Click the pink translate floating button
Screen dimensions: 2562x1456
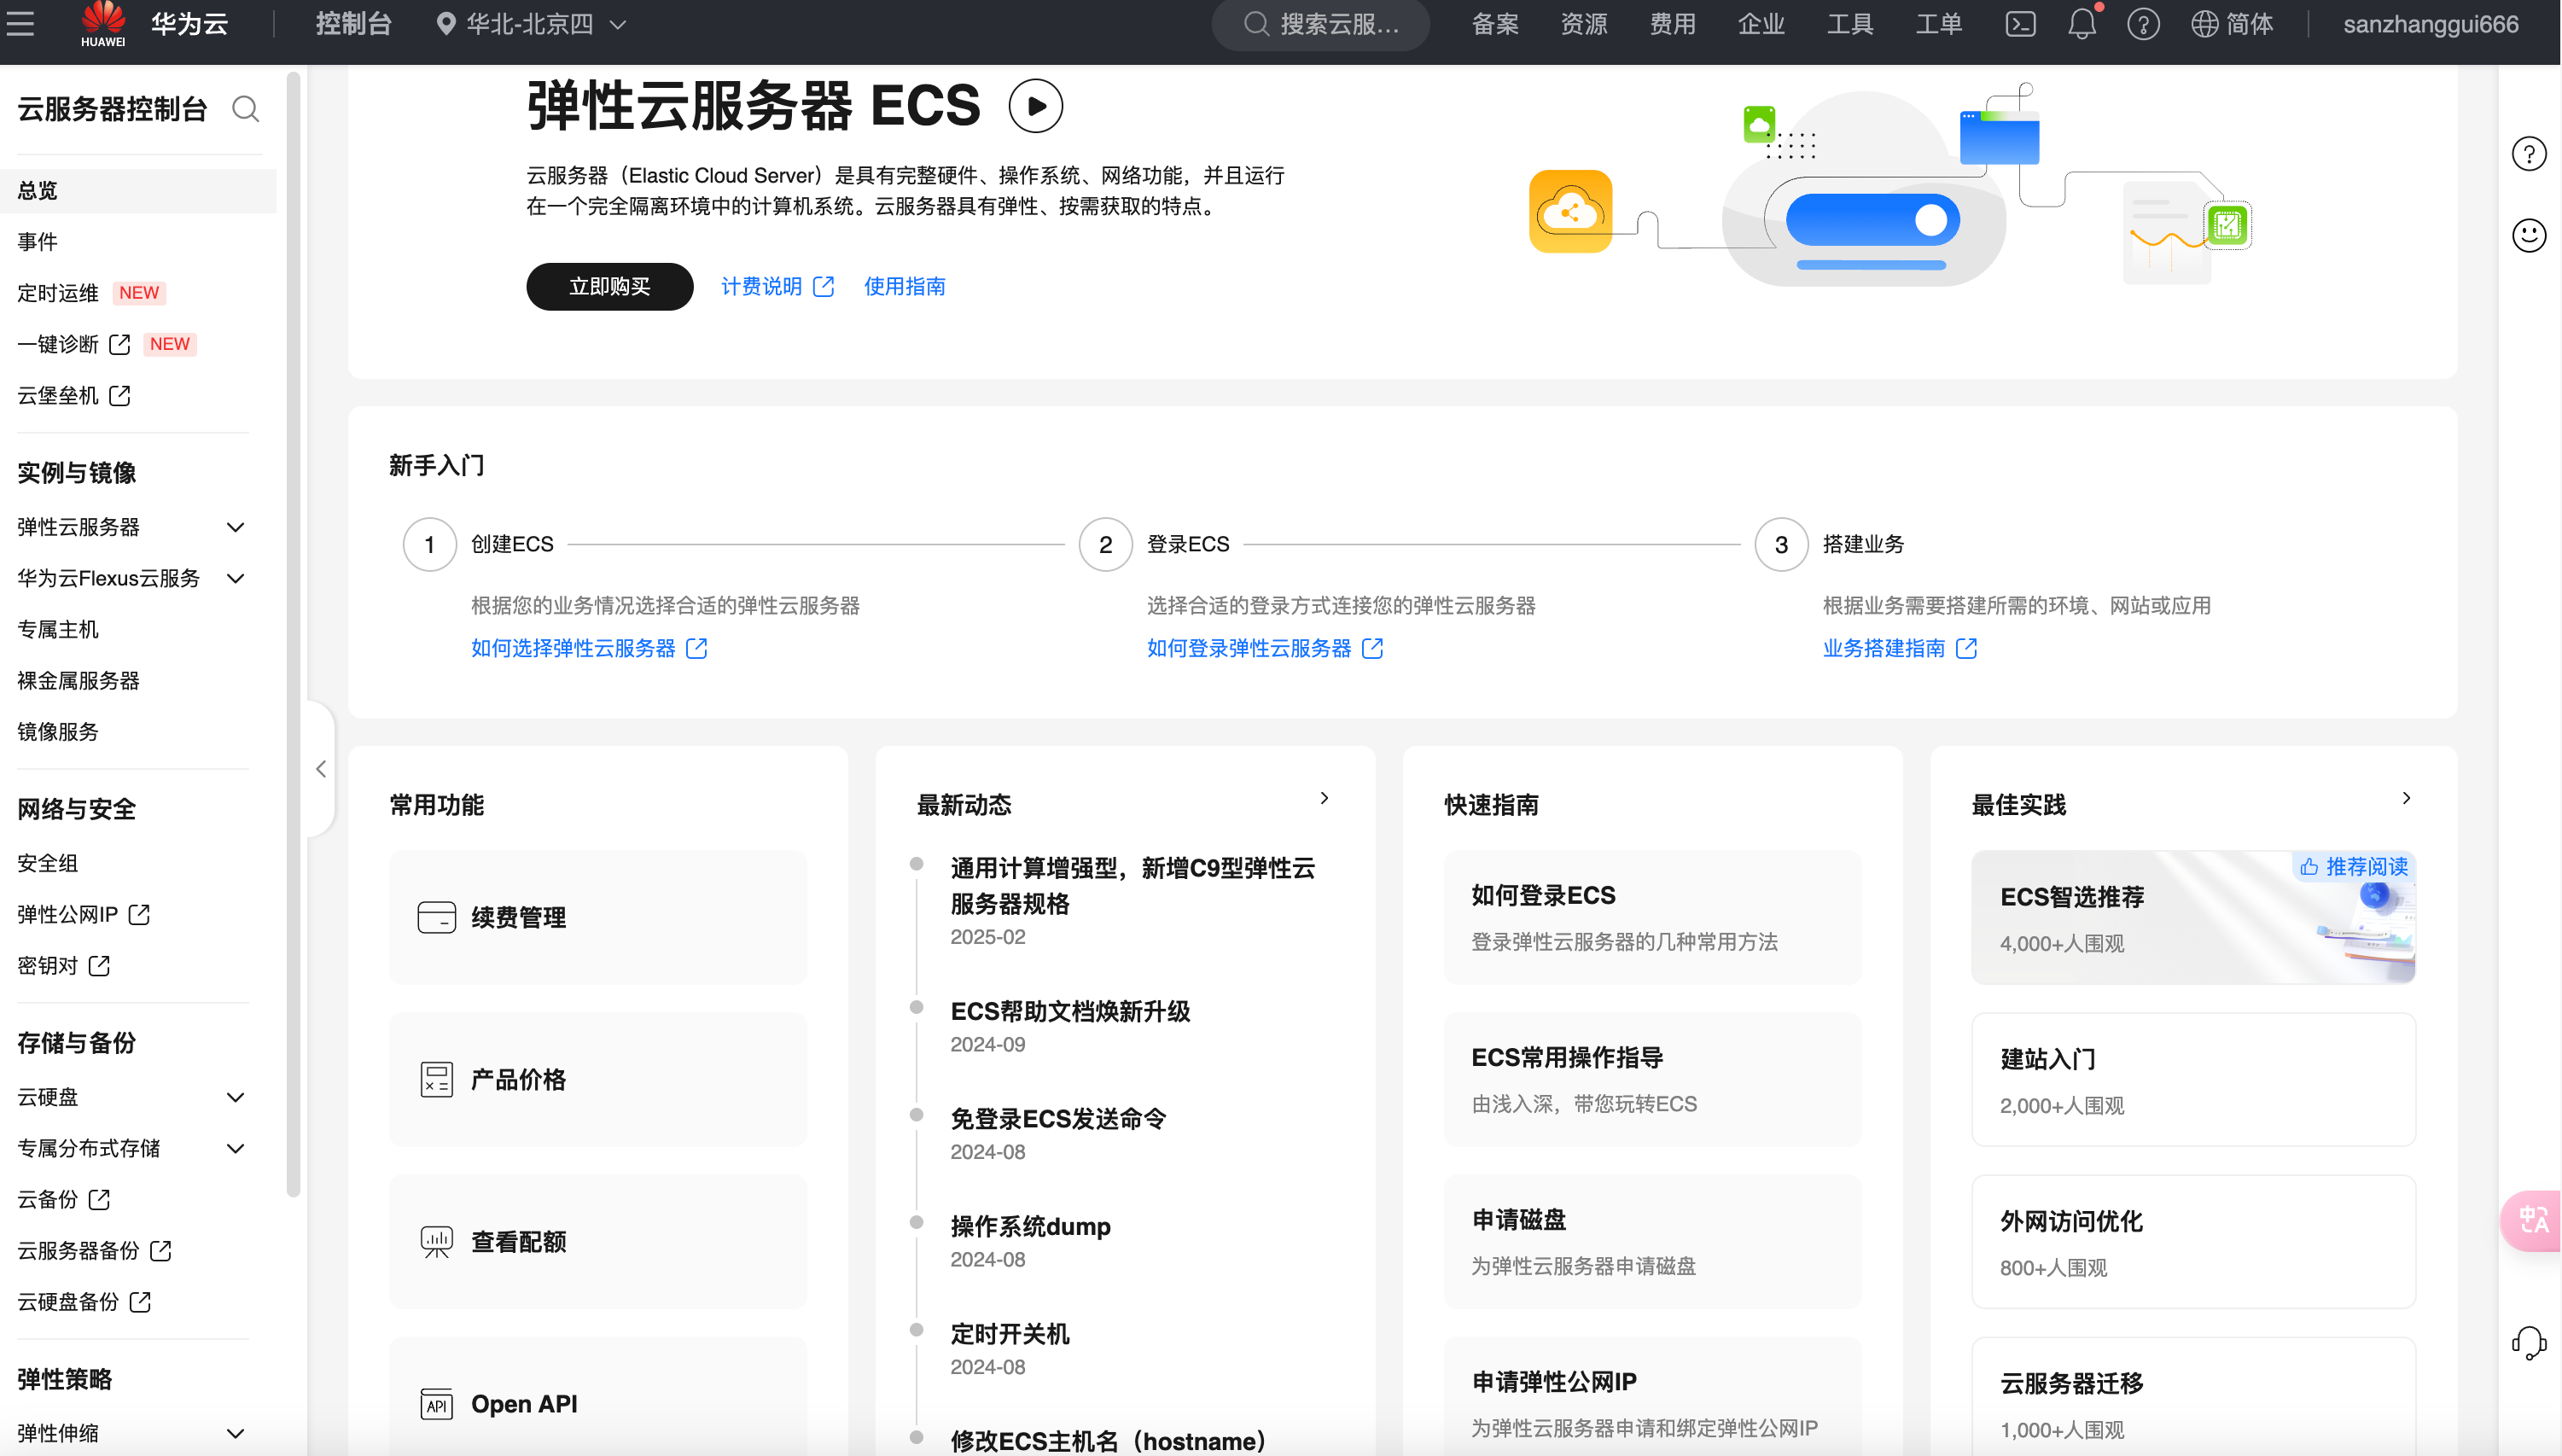pyautogui.click(x=2532, y=1220)
